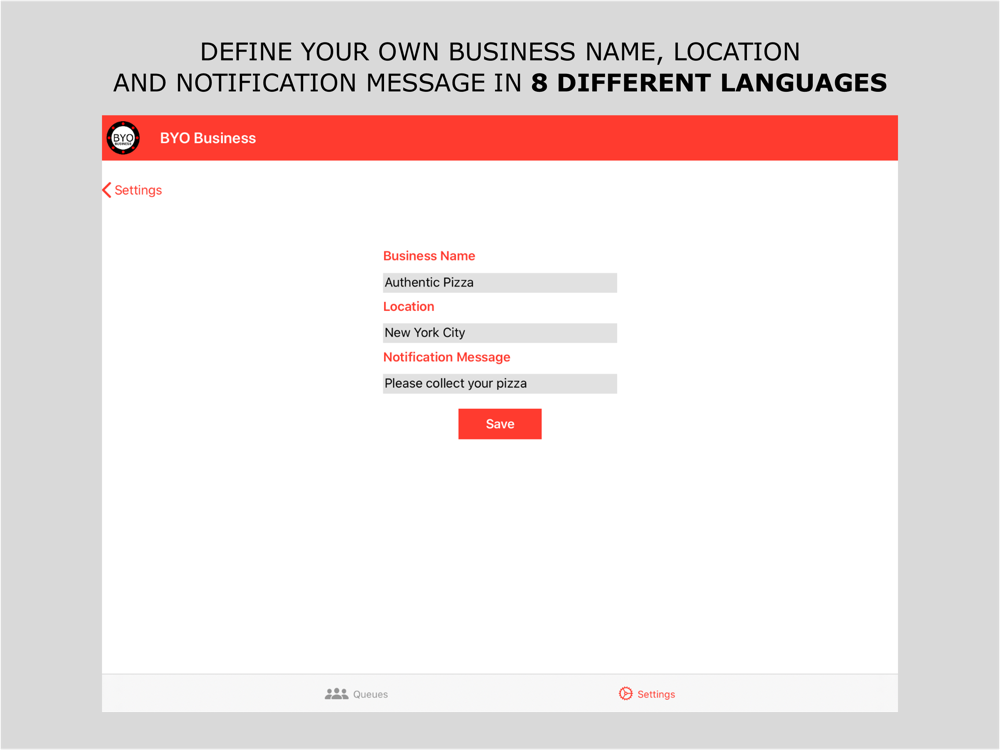Click the bold 8 DIFFERENT LANGUAGES text
Viewport: 1000px width, 750px height.
tap(709, 84)
